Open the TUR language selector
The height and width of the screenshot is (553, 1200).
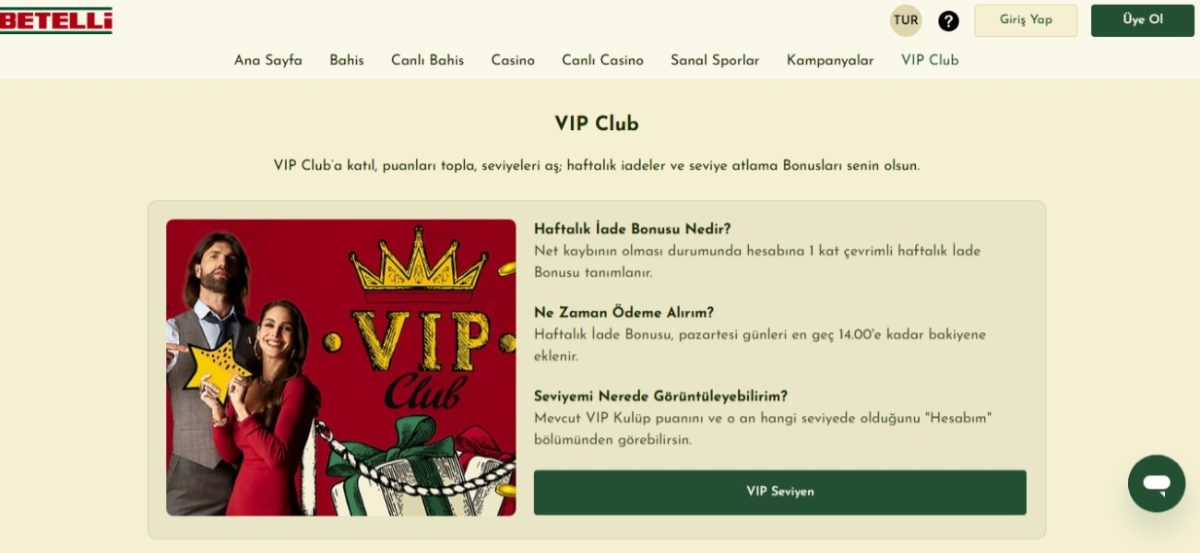coord(906,20)
